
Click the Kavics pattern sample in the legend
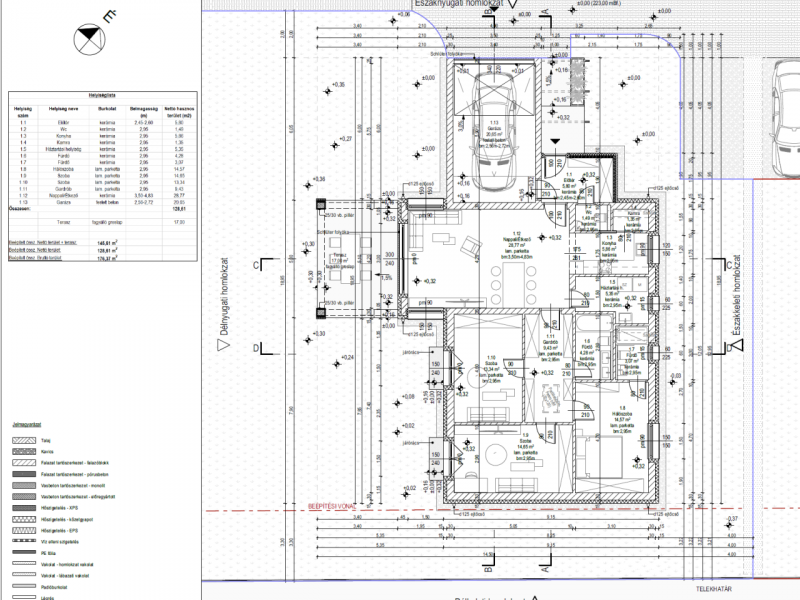(x=24, y=452)
